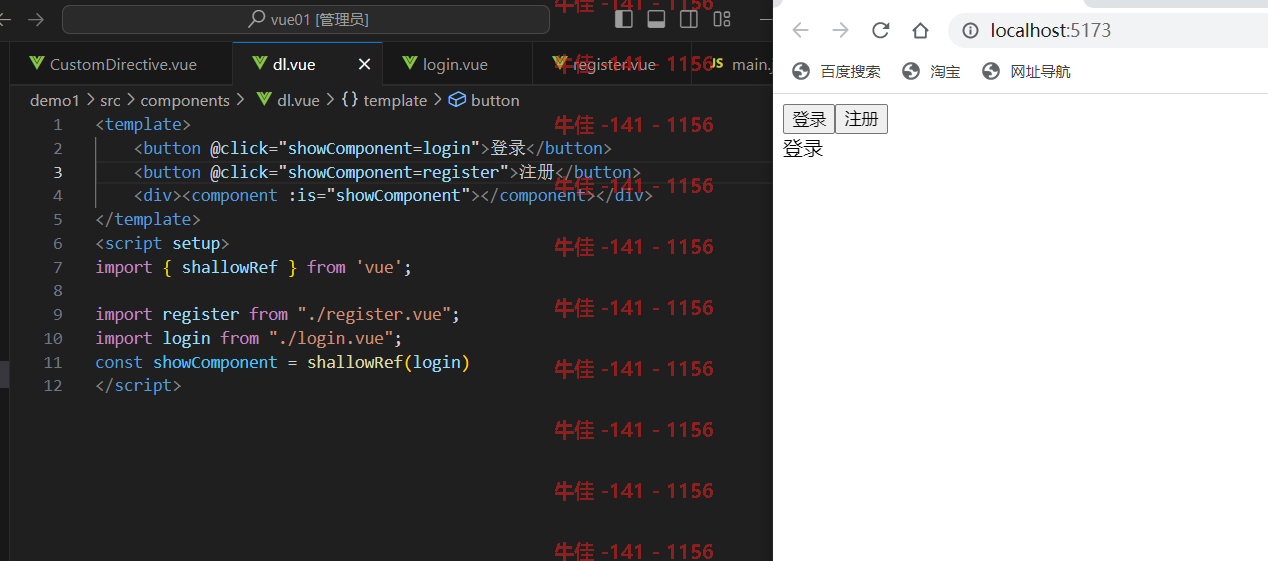Open components breadcrumb segment
1268x561 pixels.
tap(185, 100)
